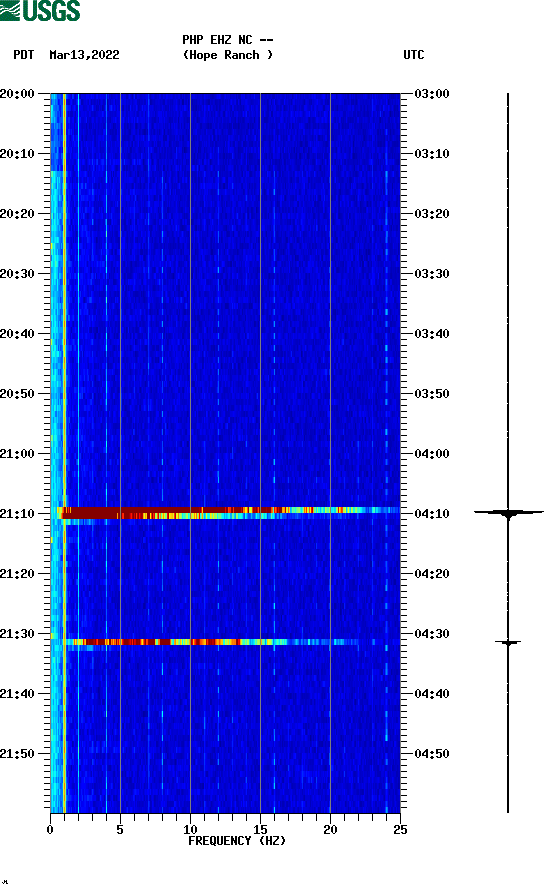Click the 5 Hz frequency tick label
The image size is (552, 893).
pos(120,829)
